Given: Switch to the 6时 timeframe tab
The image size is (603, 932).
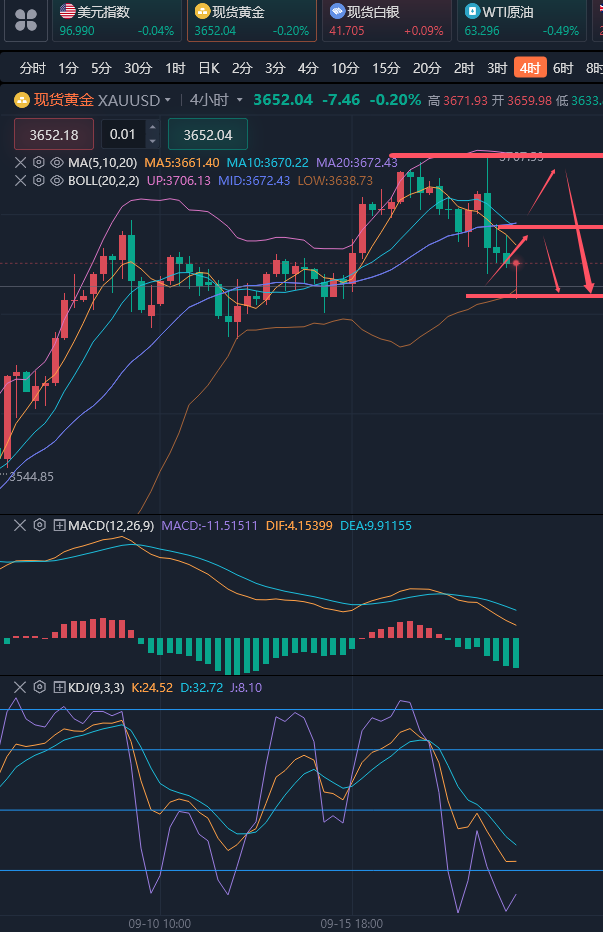Looking at the screenshot, I should click(x=563, y=68).
